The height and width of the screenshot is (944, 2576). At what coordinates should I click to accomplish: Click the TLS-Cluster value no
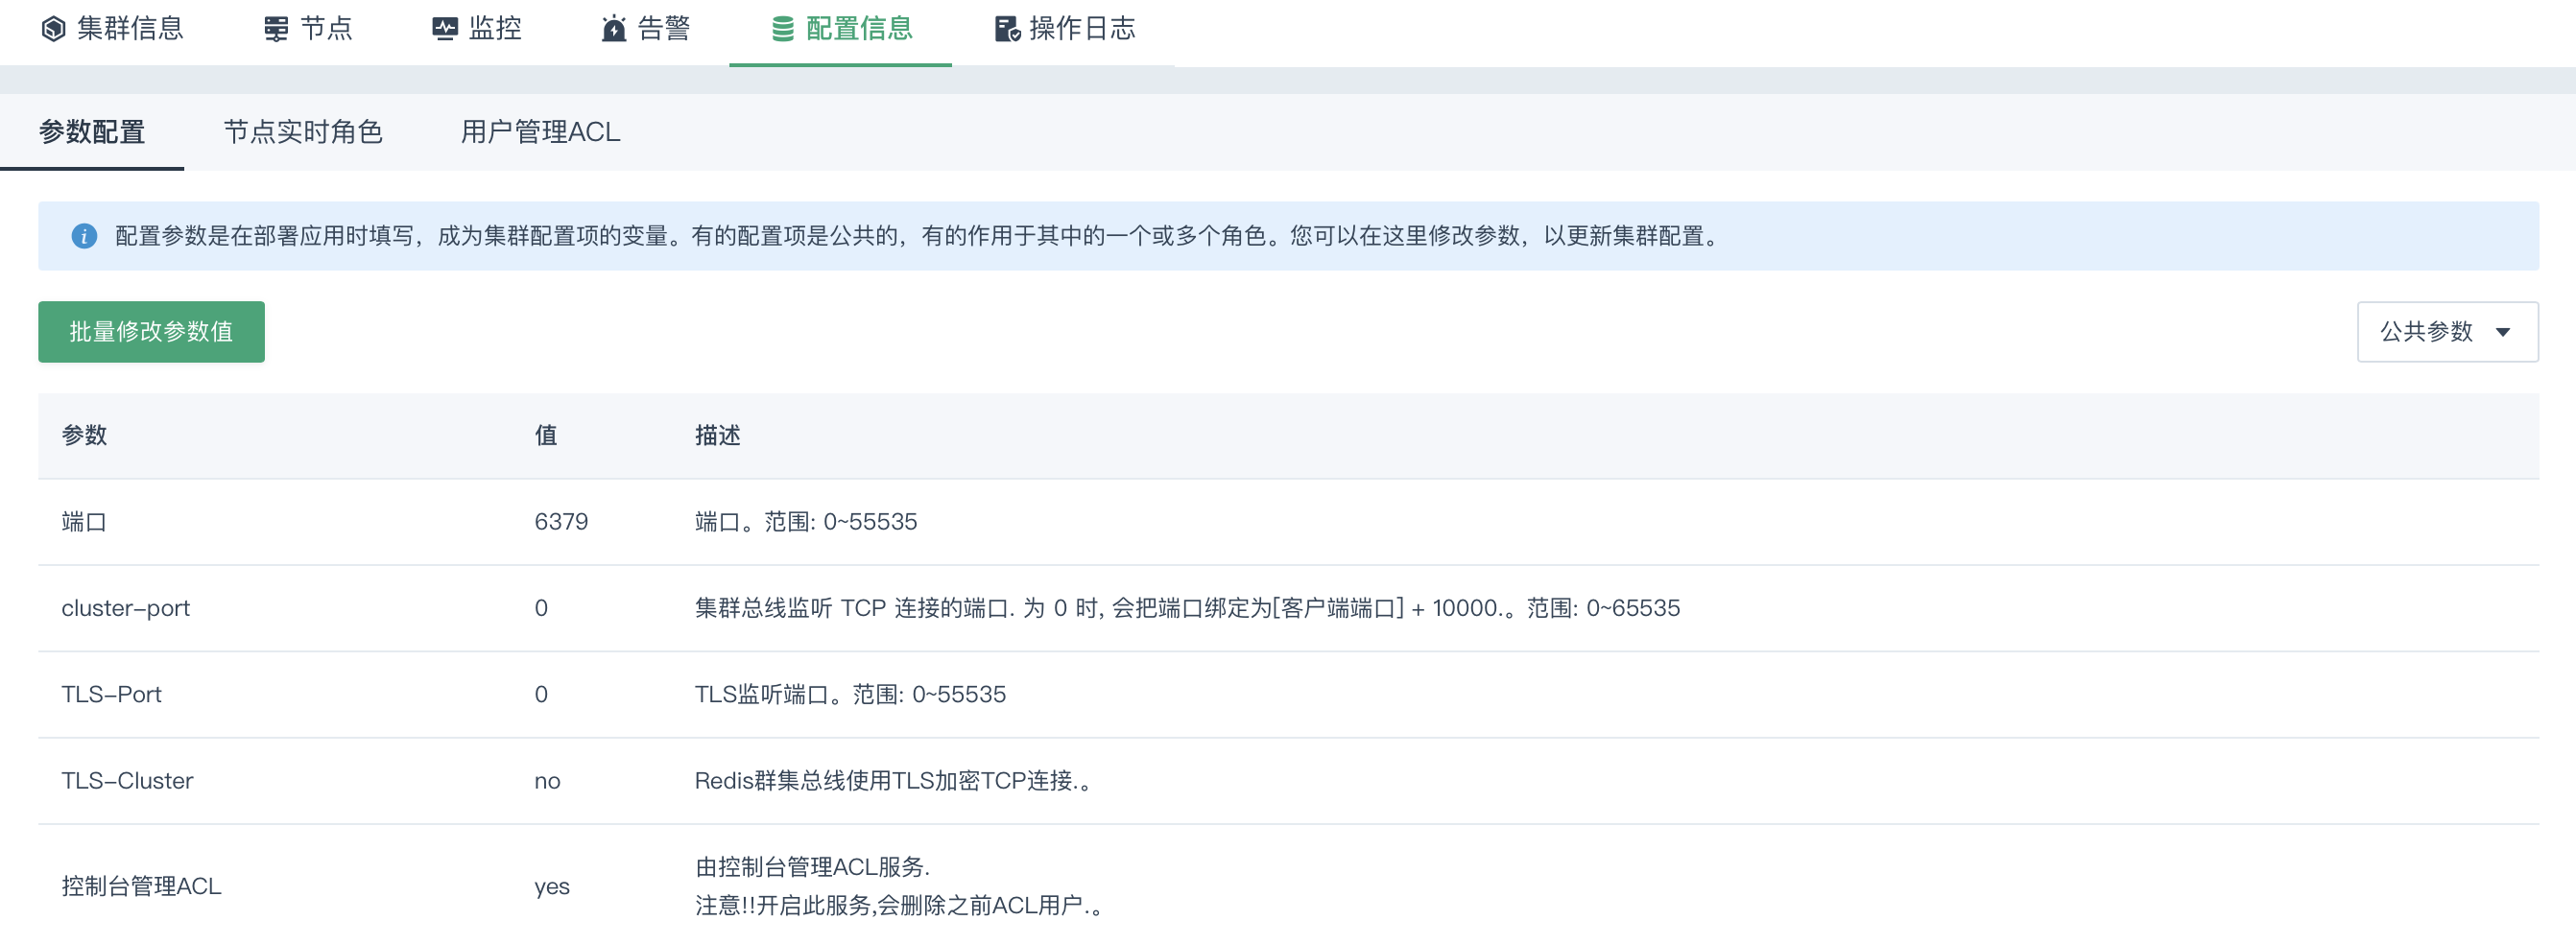547,782
